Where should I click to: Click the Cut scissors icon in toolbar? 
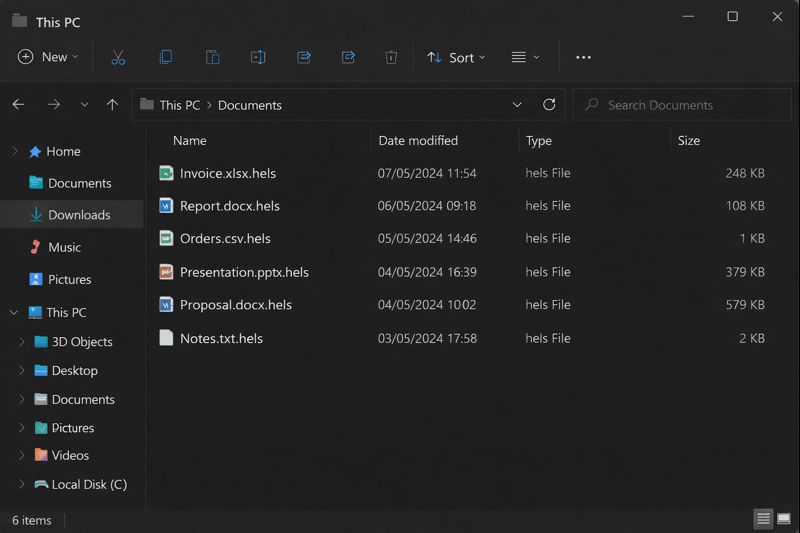point(118,57)
